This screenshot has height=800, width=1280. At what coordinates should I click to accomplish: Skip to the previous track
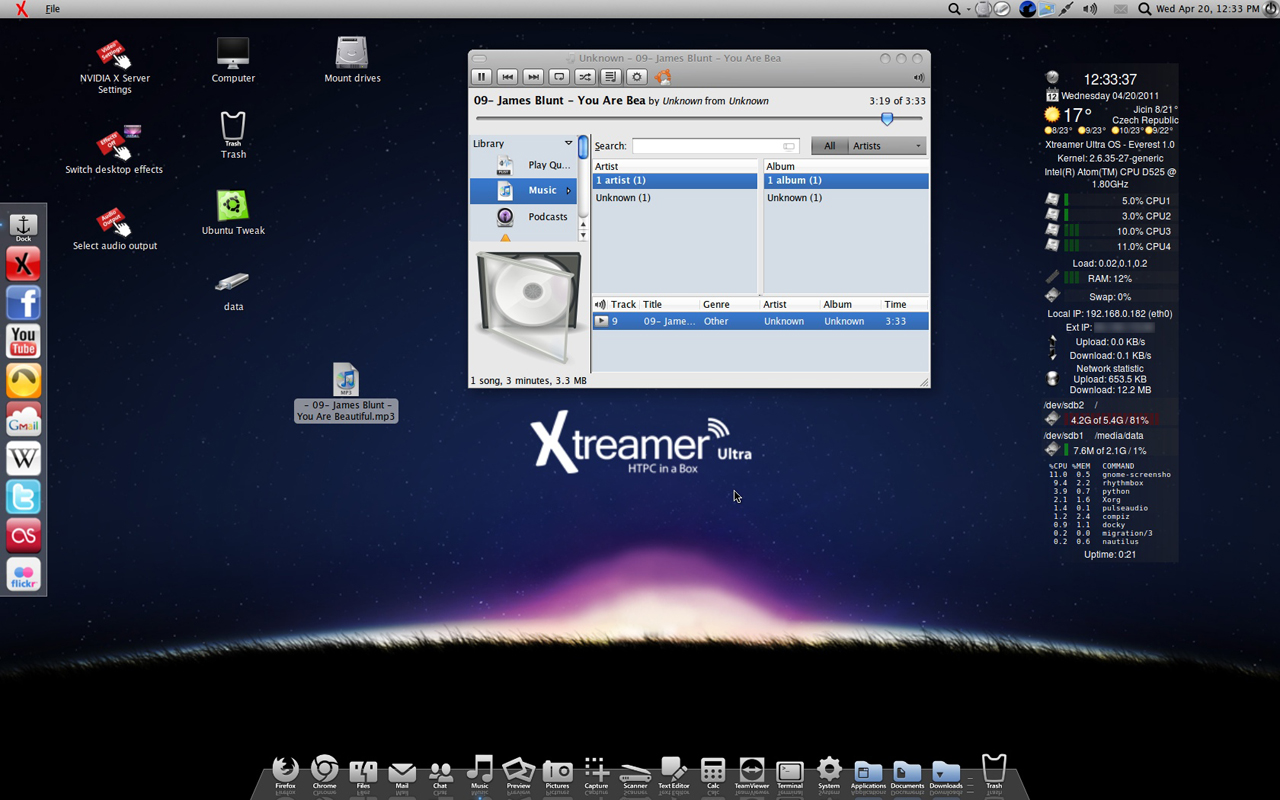coord(507,77)
